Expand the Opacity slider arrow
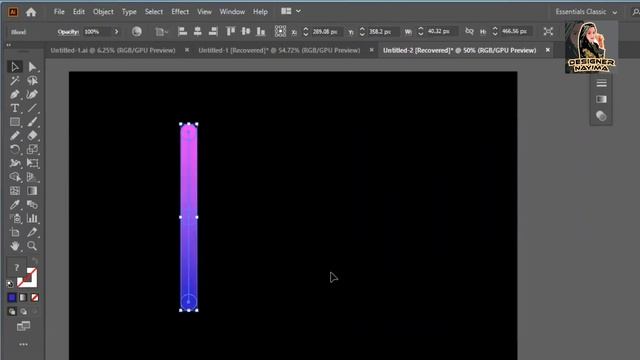The height and width of the screenshot is (360, 640). tap(116, 31)
